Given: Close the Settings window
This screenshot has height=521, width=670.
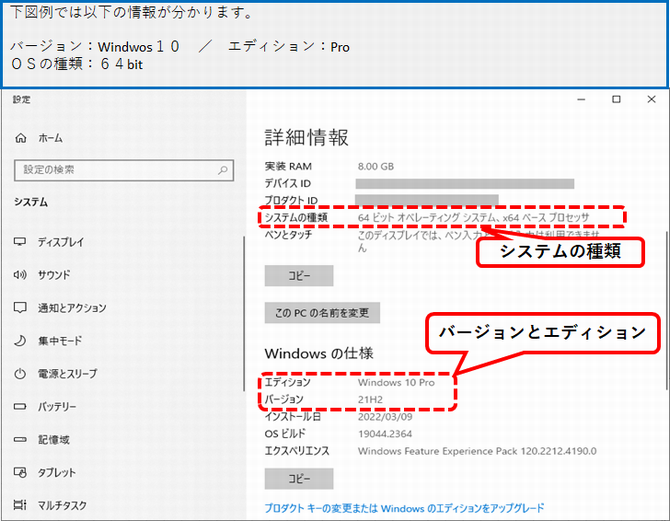Looking at the screenshot, I should (651, 99).
